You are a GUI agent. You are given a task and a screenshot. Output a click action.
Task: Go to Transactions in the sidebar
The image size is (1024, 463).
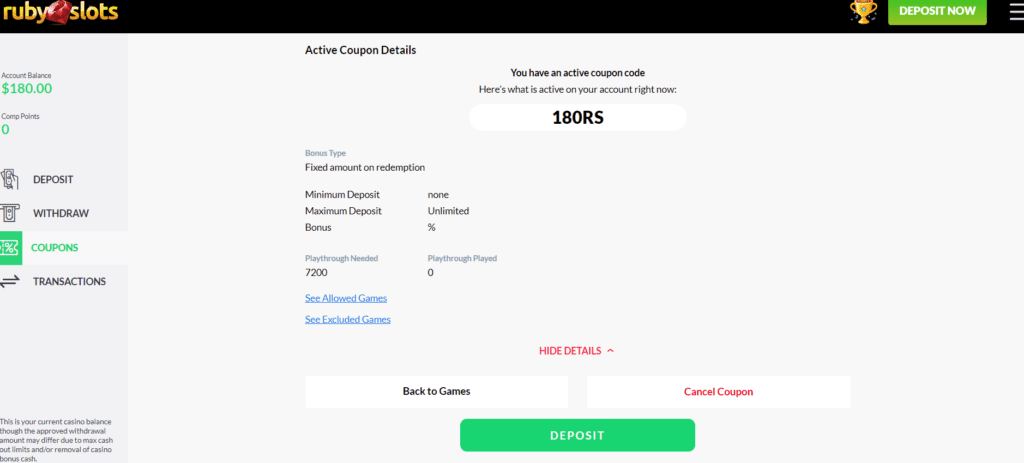point(70,281)
